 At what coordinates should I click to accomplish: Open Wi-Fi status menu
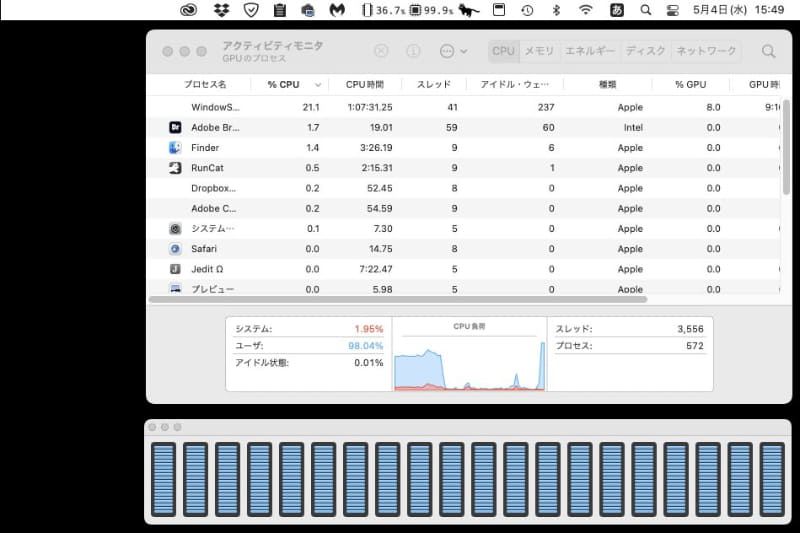point(586,10)
